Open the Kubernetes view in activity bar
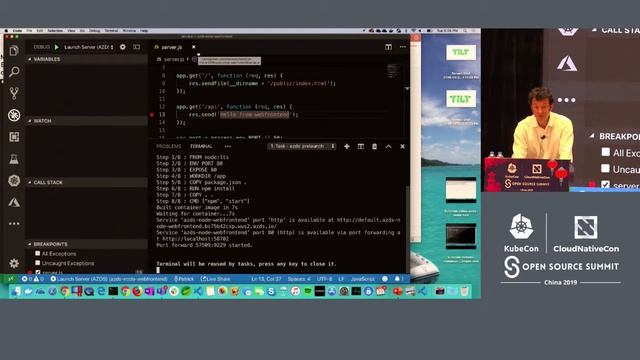Viewport: 640px width, 360px height. 14,180
